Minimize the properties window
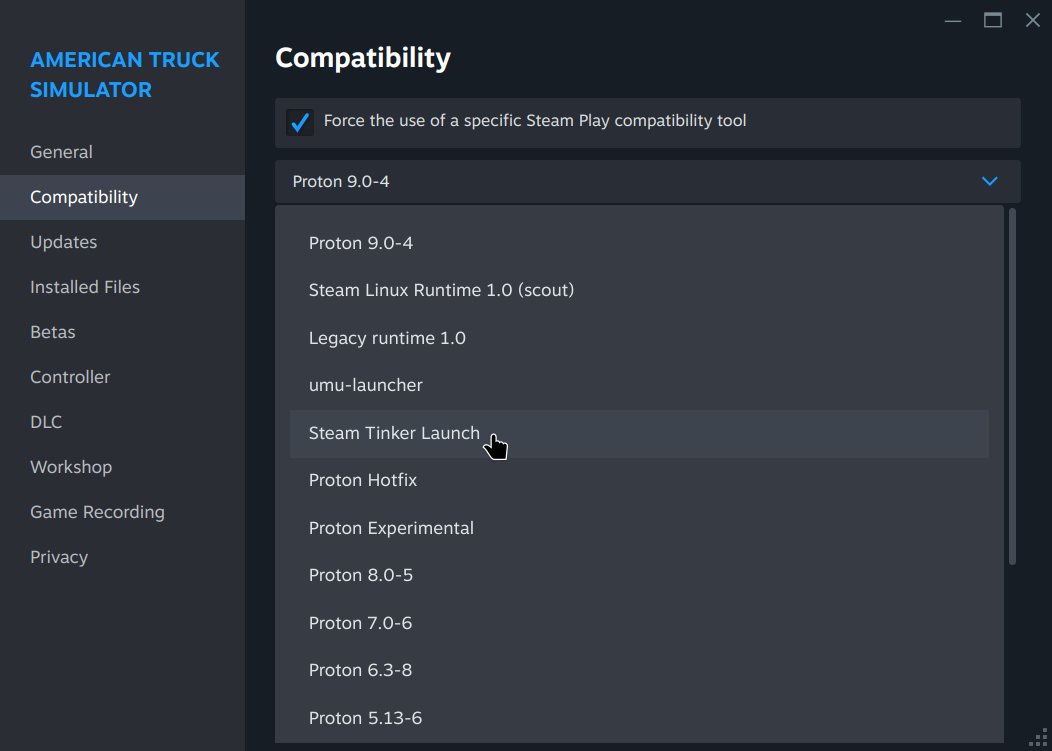1052x751 pixels. tap(953, 20)
